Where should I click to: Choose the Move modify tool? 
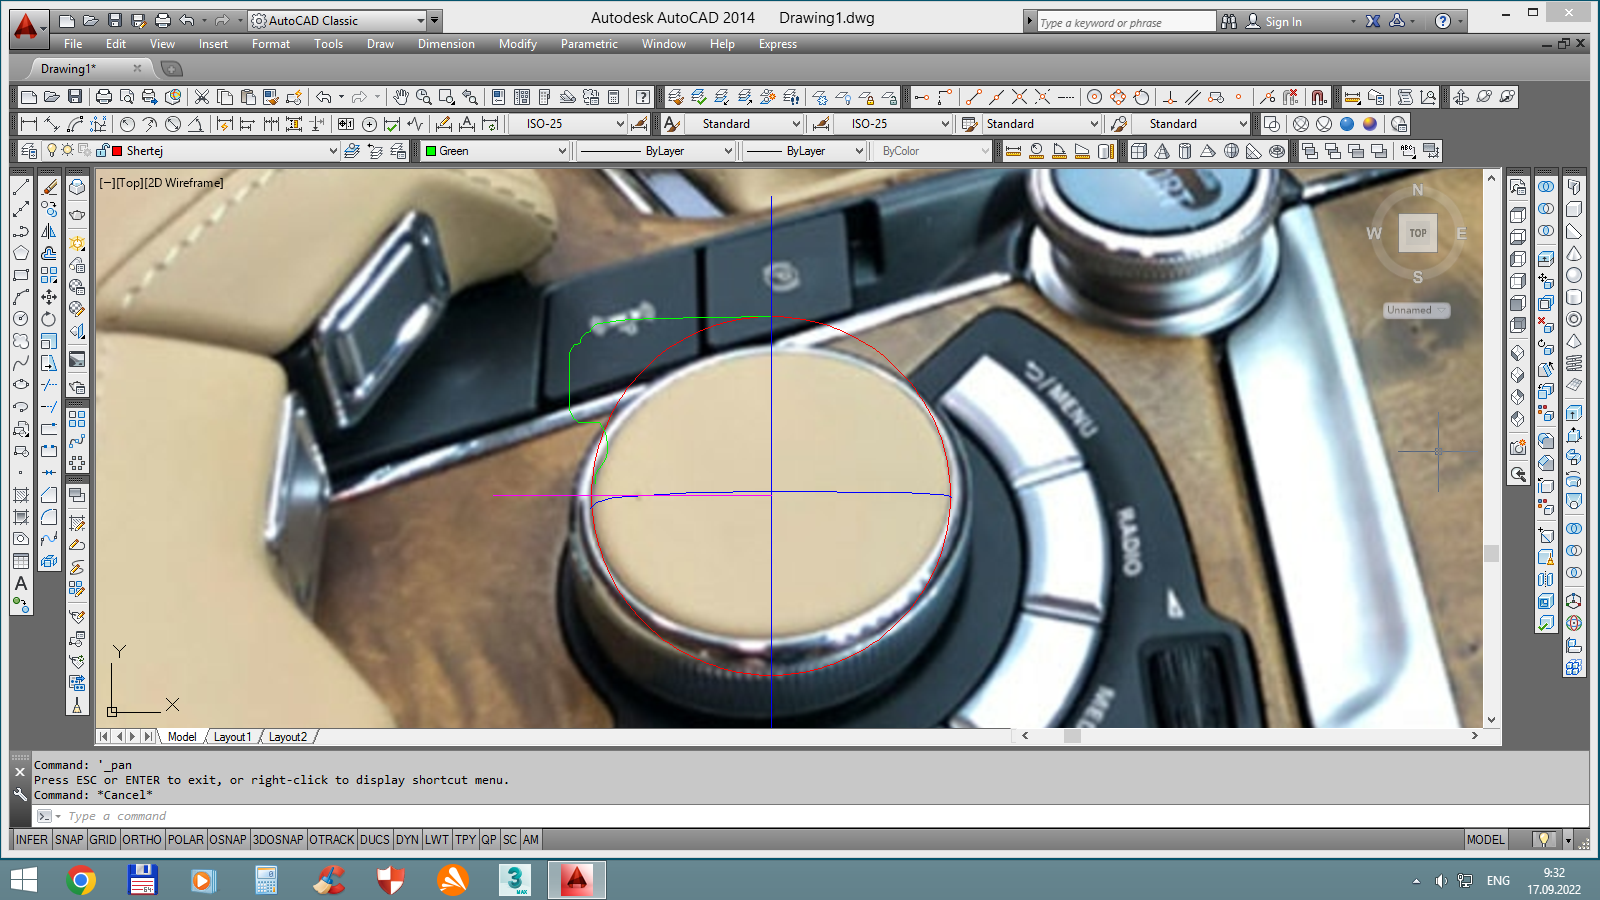(x=49, y=297)
